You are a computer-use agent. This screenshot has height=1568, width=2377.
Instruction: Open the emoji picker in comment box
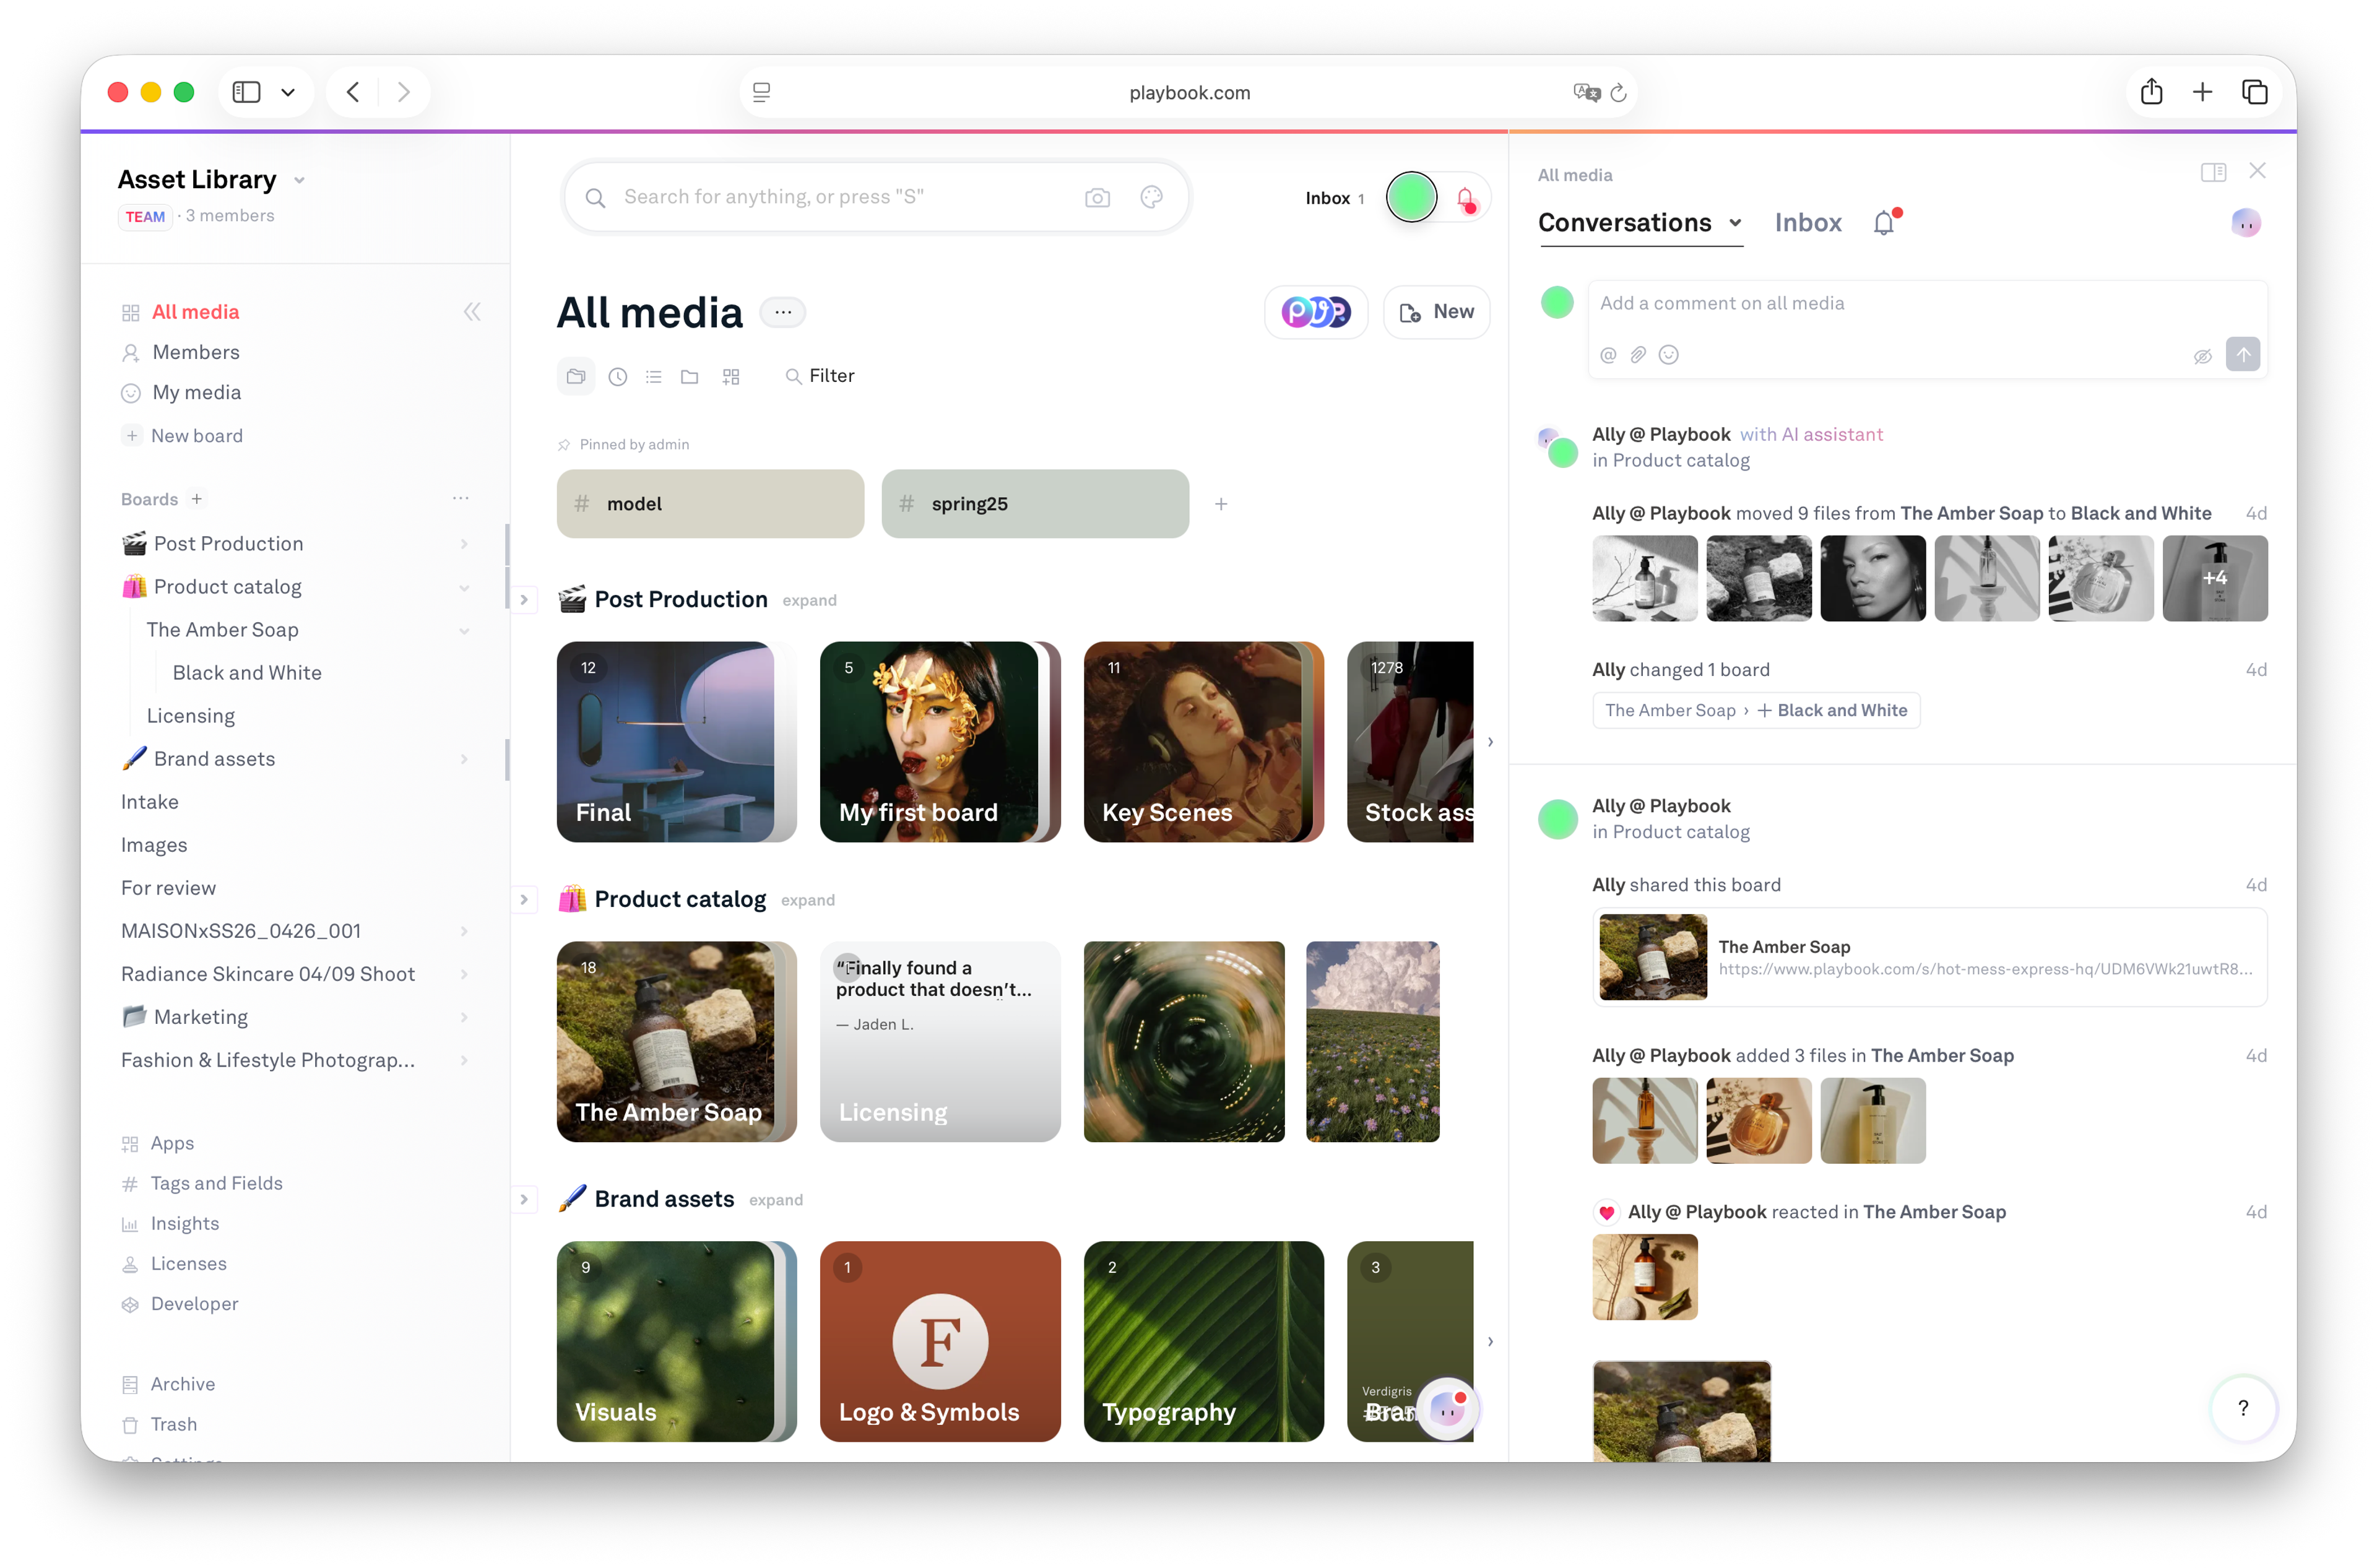(x=1668, y=355)
